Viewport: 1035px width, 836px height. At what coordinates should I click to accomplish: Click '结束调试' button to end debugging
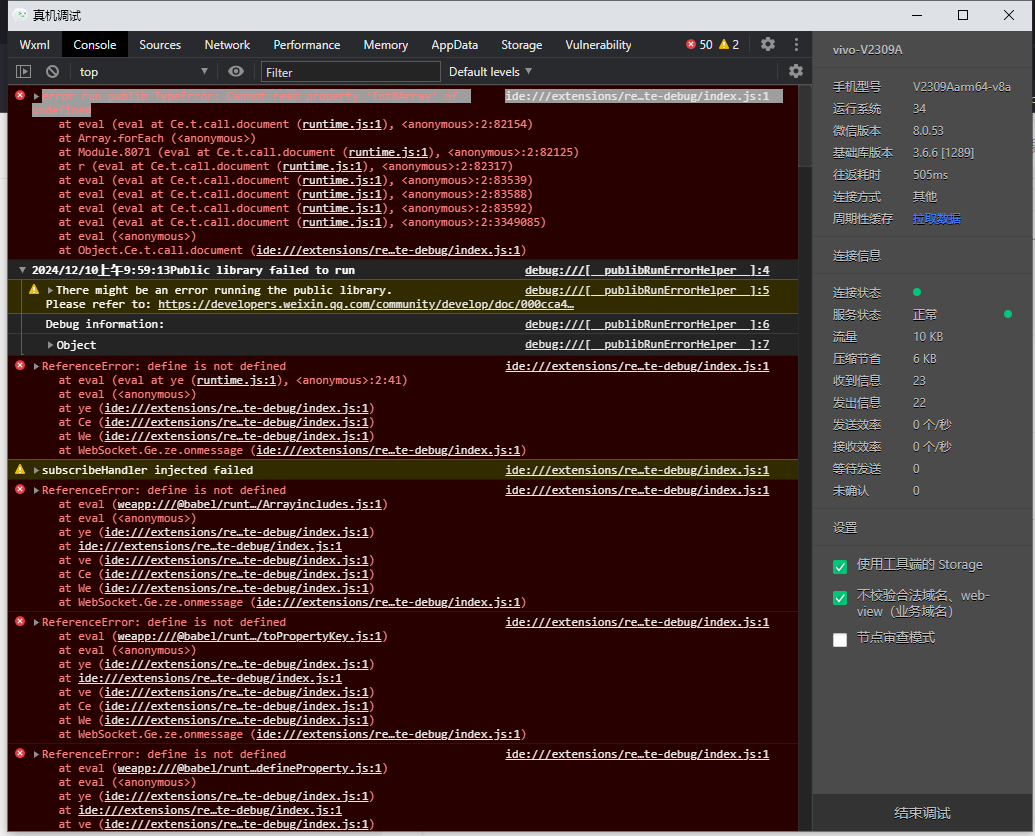(922, 813)
